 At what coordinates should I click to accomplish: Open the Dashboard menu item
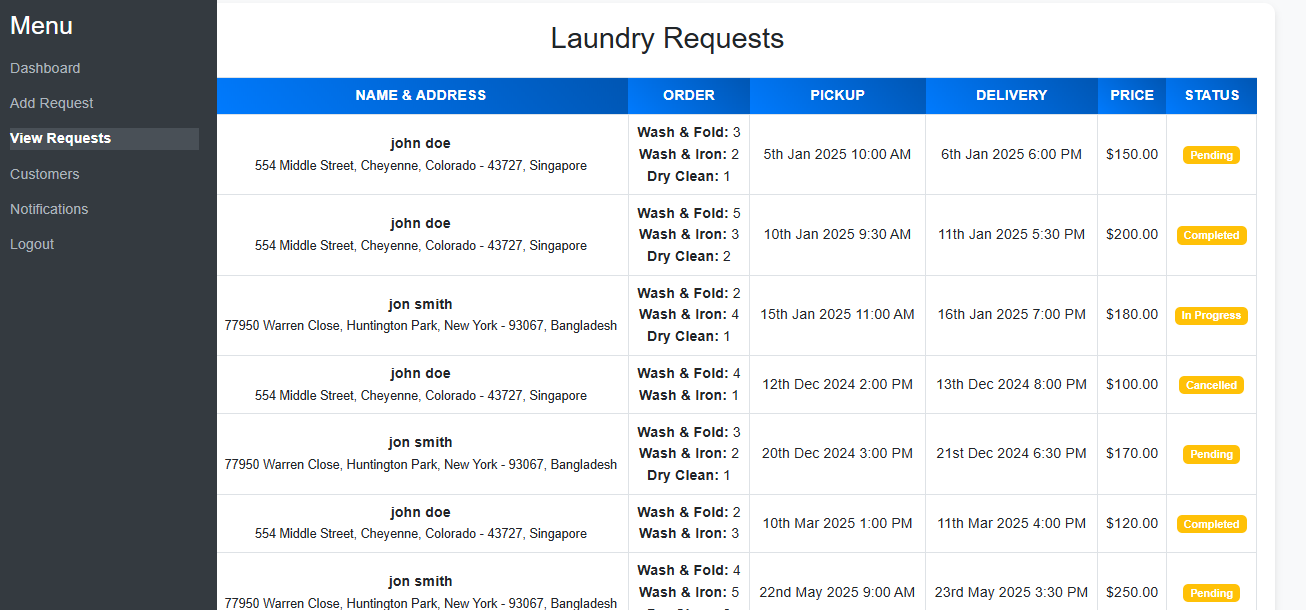[45, 68]
